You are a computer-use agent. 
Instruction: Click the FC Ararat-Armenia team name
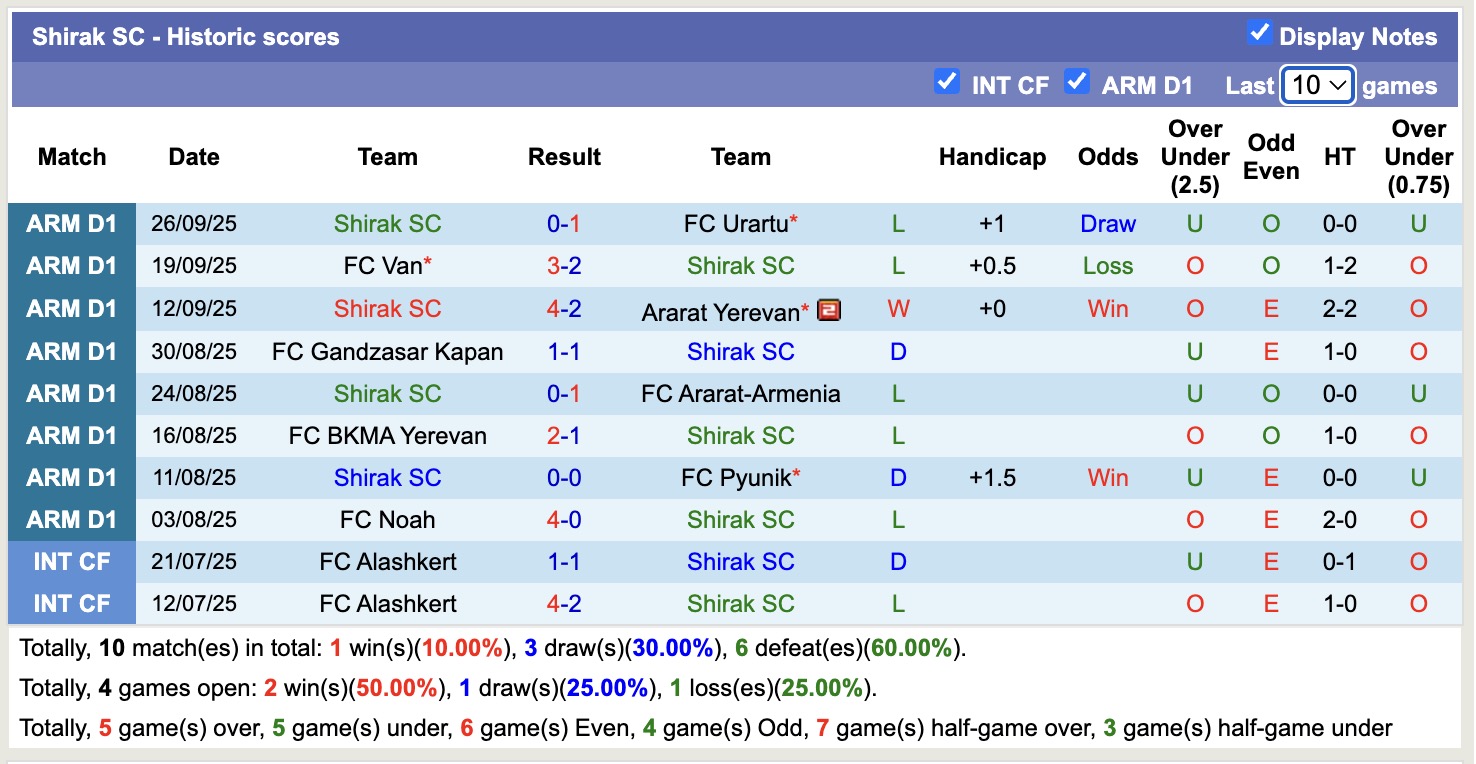[x=741, y=393]
